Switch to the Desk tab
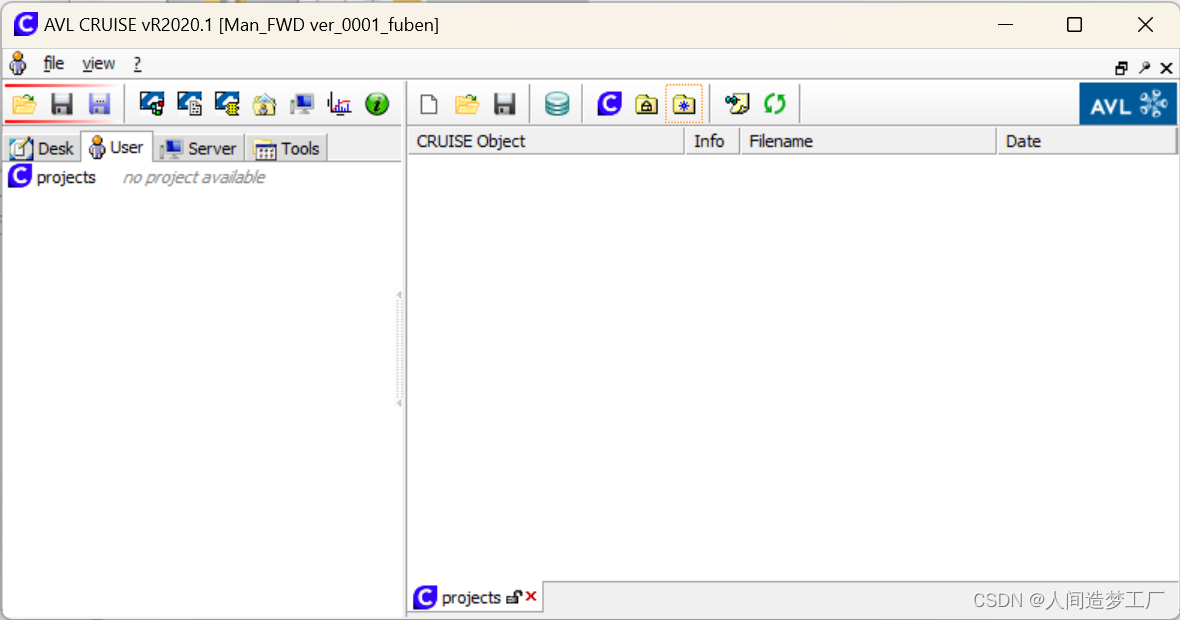1180x620 pixels. [x=42, y=148]
